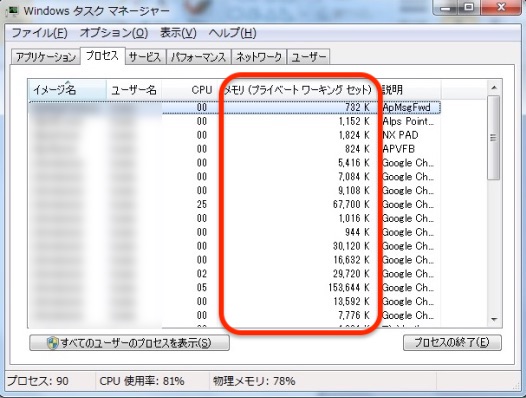This screenshot has width=526, height=398.
Task: Click プロセス: 90 in the status bar
Action: tap(38, 381)
